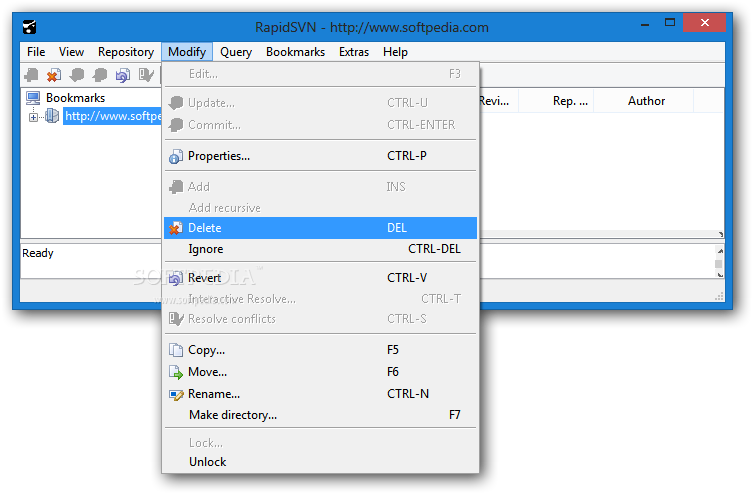753x494 pixels.
Task: Click the log panel vertical scrollbar
Action: [719, 262]
